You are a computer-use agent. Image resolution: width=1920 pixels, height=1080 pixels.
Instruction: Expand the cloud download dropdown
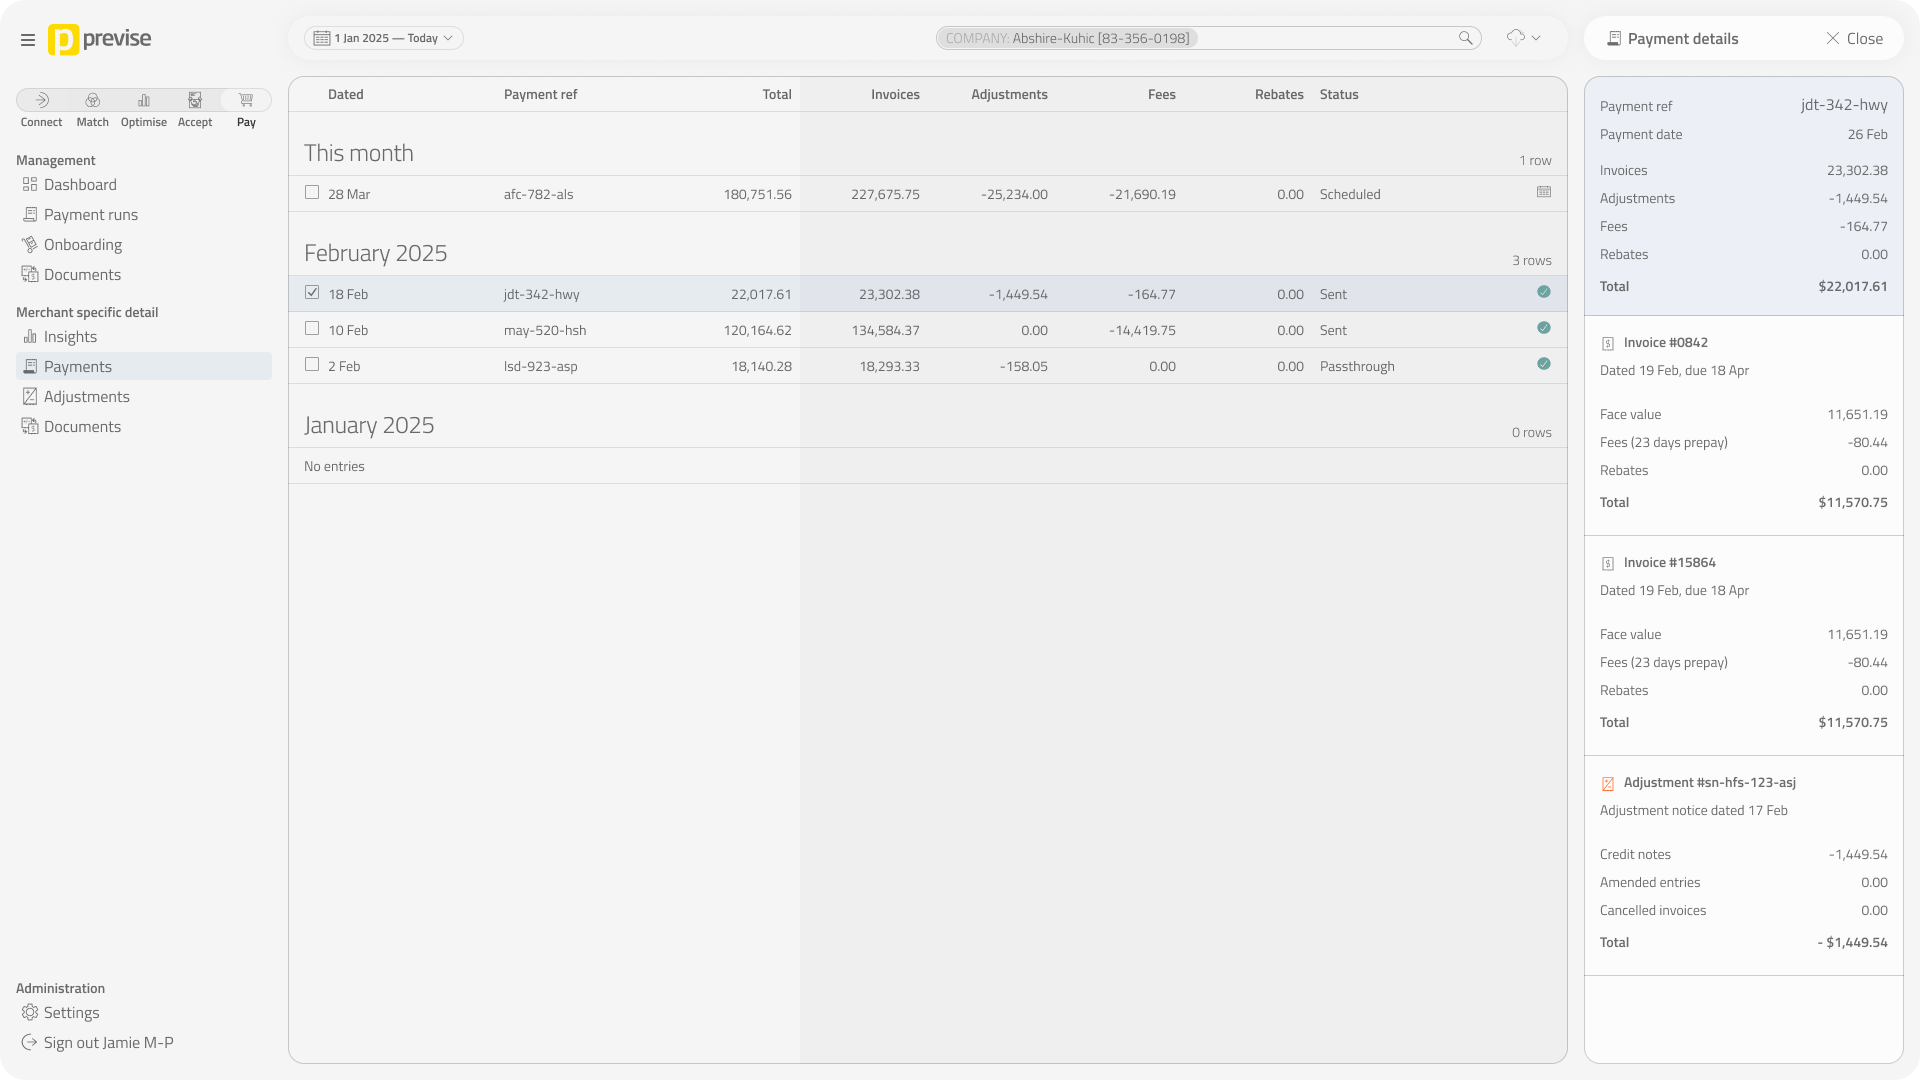(1523, 38)
